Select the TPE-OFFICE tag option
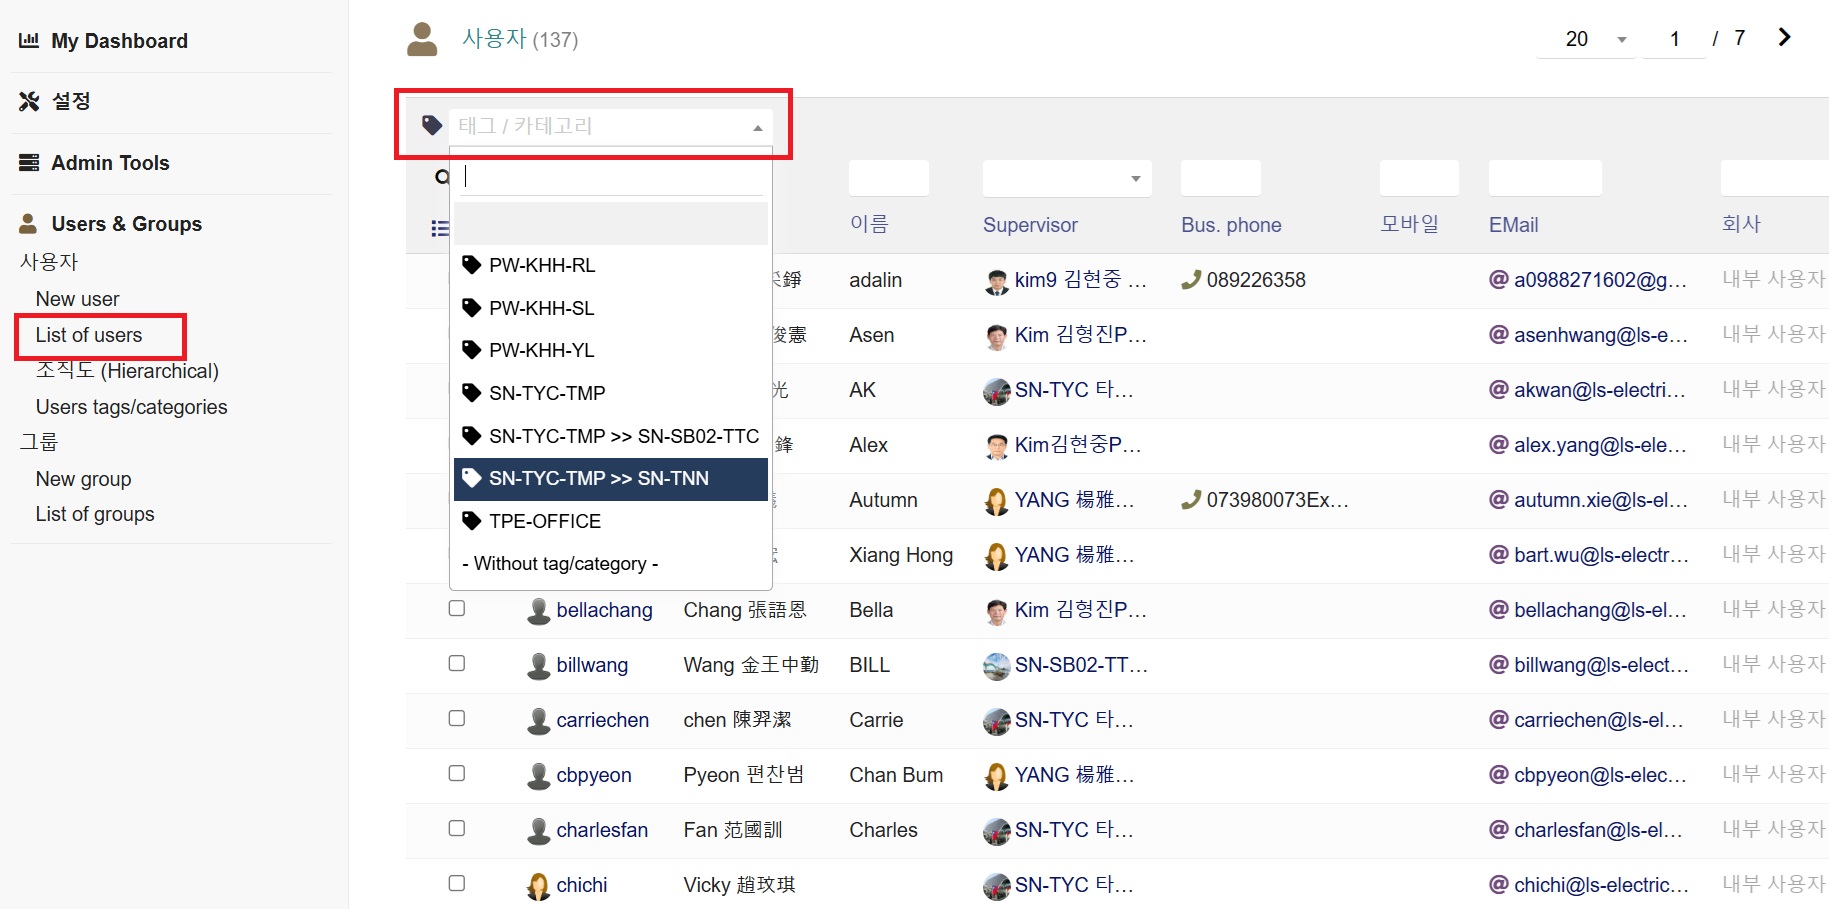This screenshot has height=909, width=1829. point(545,521)
